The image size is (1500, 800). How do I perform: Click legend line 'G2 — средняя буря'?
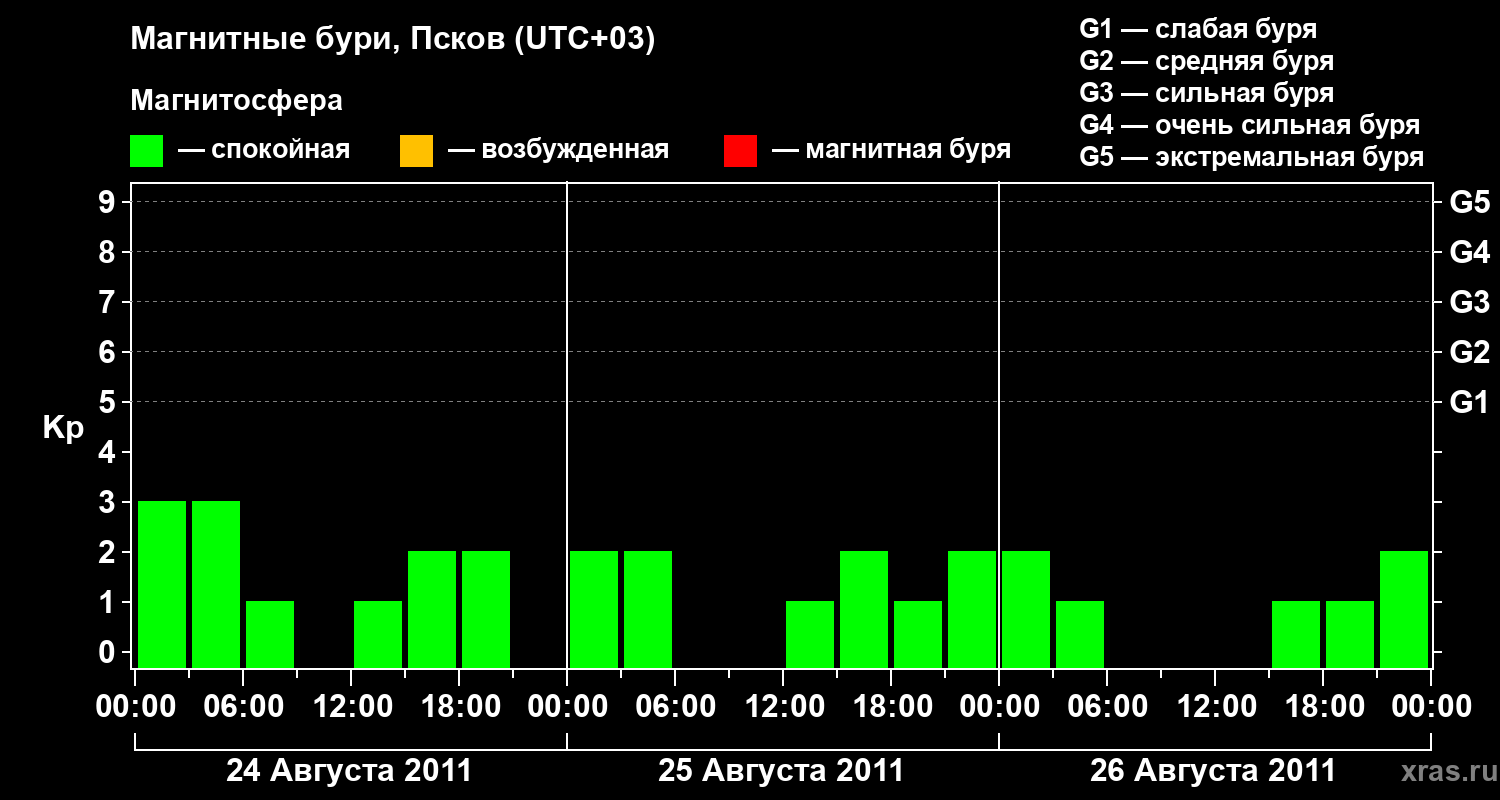click(1206, 61)
